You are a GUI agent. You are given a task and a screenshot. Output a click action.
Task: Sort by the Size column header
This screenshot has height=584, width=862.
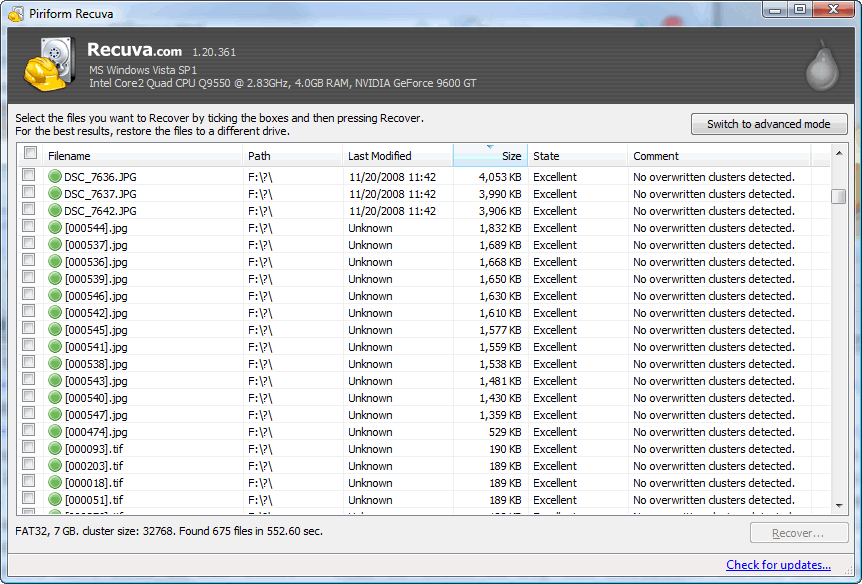[490, 156]
